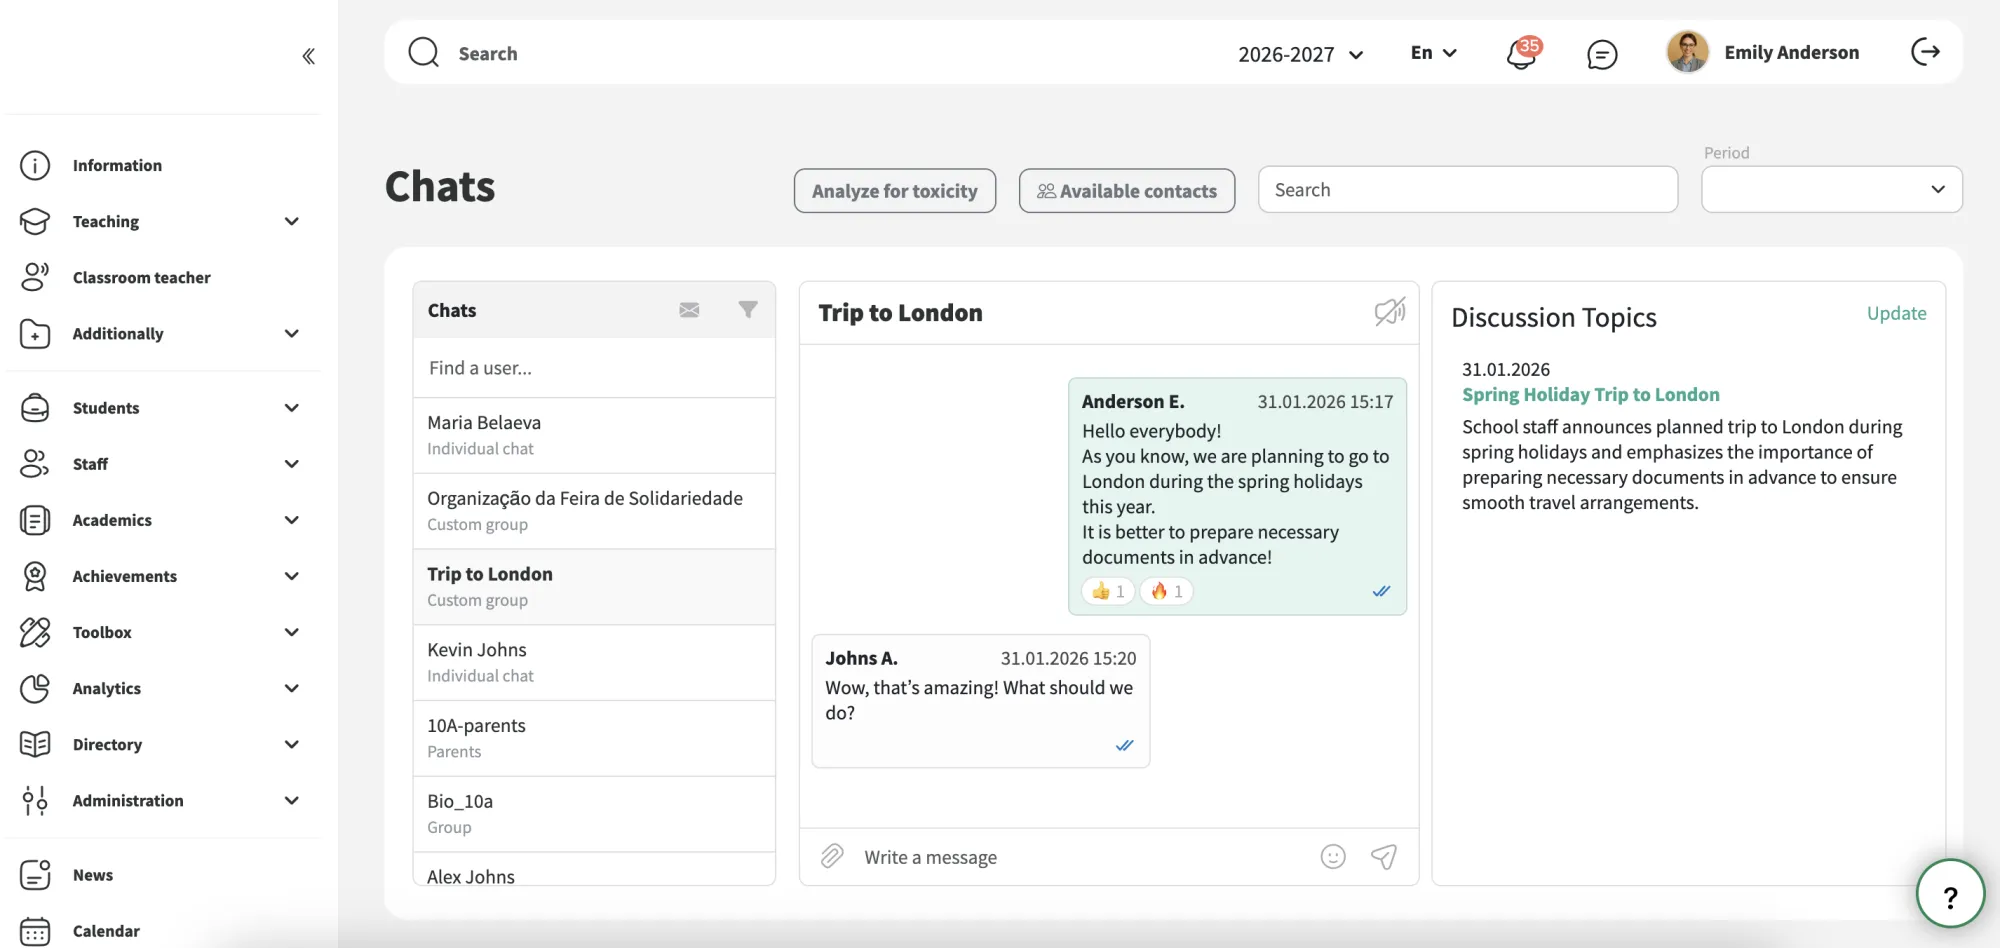Click the Find a user field
2000x948 pixels.
(594, 368)
